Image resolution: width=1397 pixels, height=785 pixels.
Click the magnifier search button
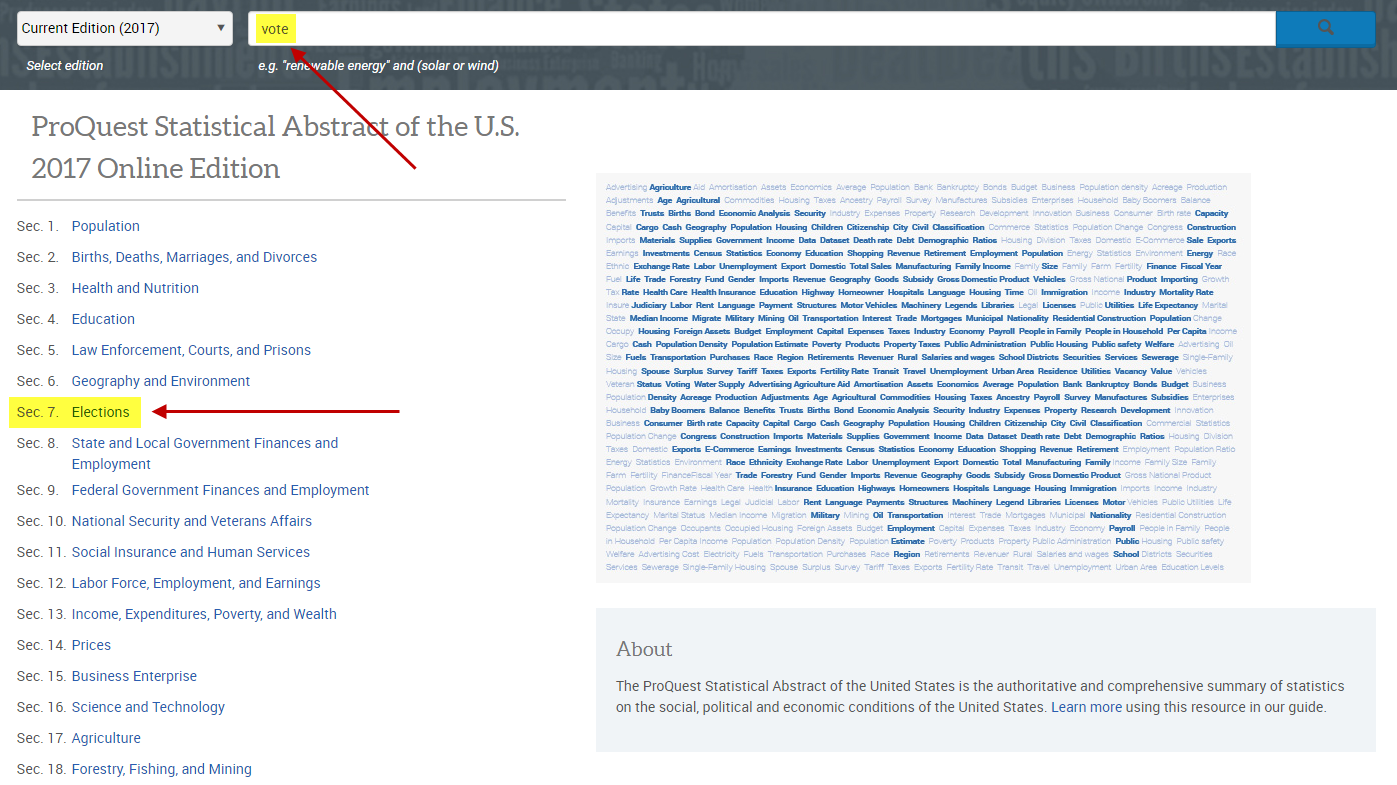point(1326,28)
